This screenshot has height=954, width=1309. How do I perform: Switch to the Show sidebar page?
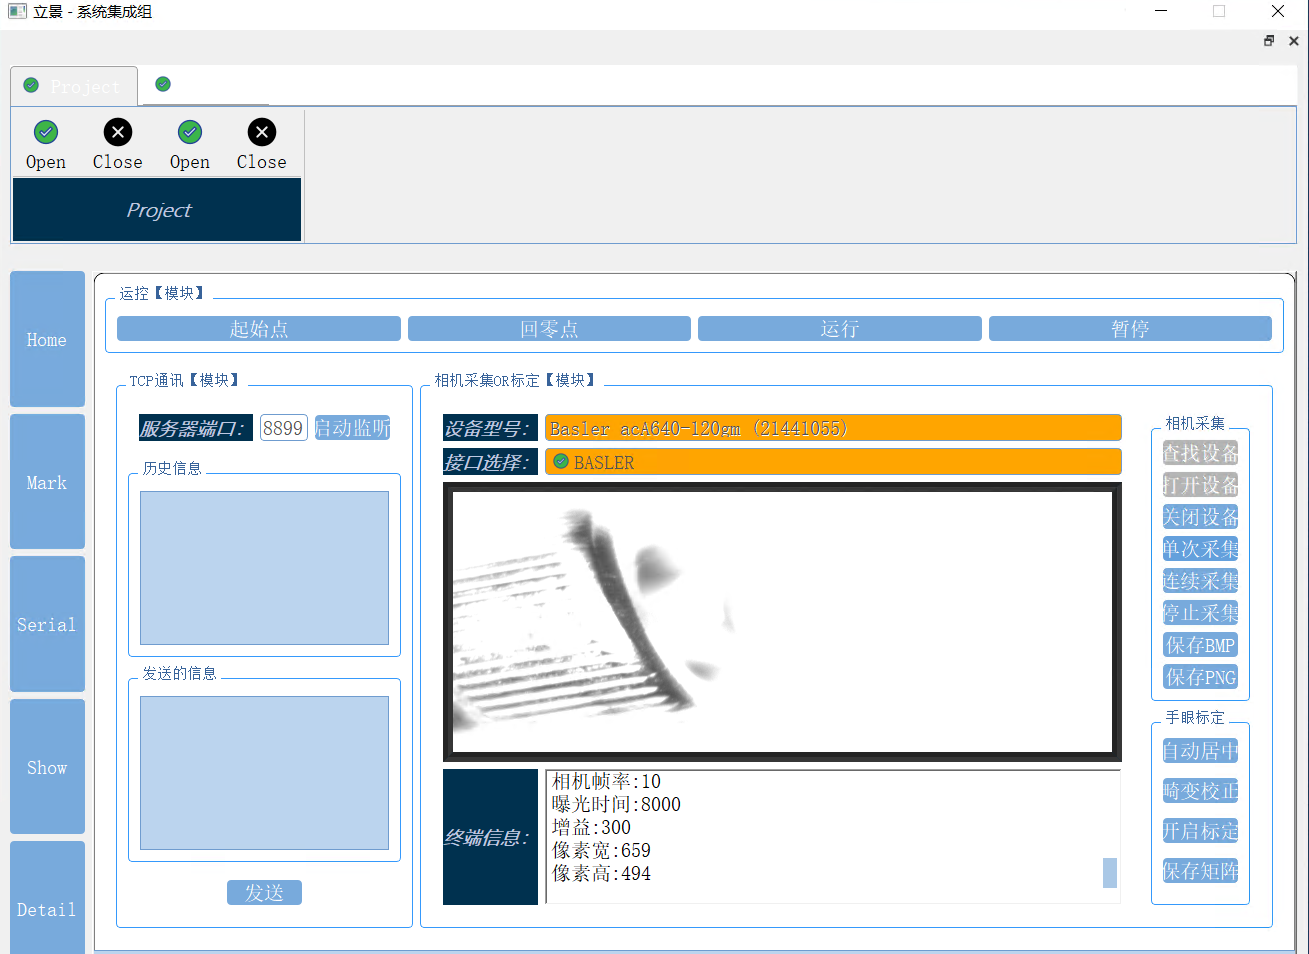pyautogui.click(x=47, y=767)
